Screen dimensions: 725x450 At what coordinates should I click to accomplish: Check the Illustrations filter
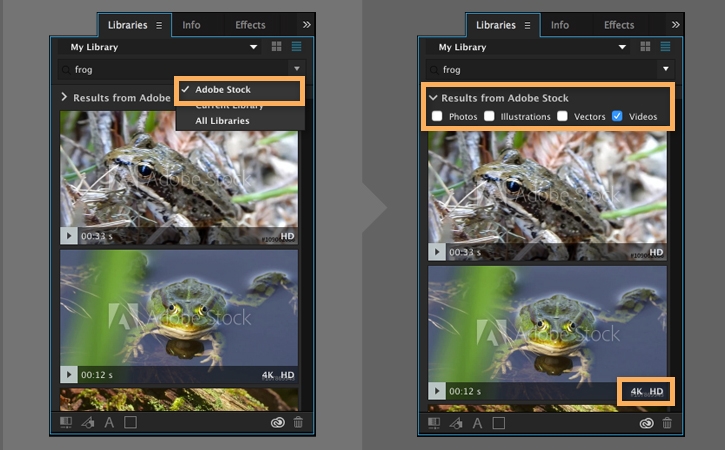pos(489,116)
